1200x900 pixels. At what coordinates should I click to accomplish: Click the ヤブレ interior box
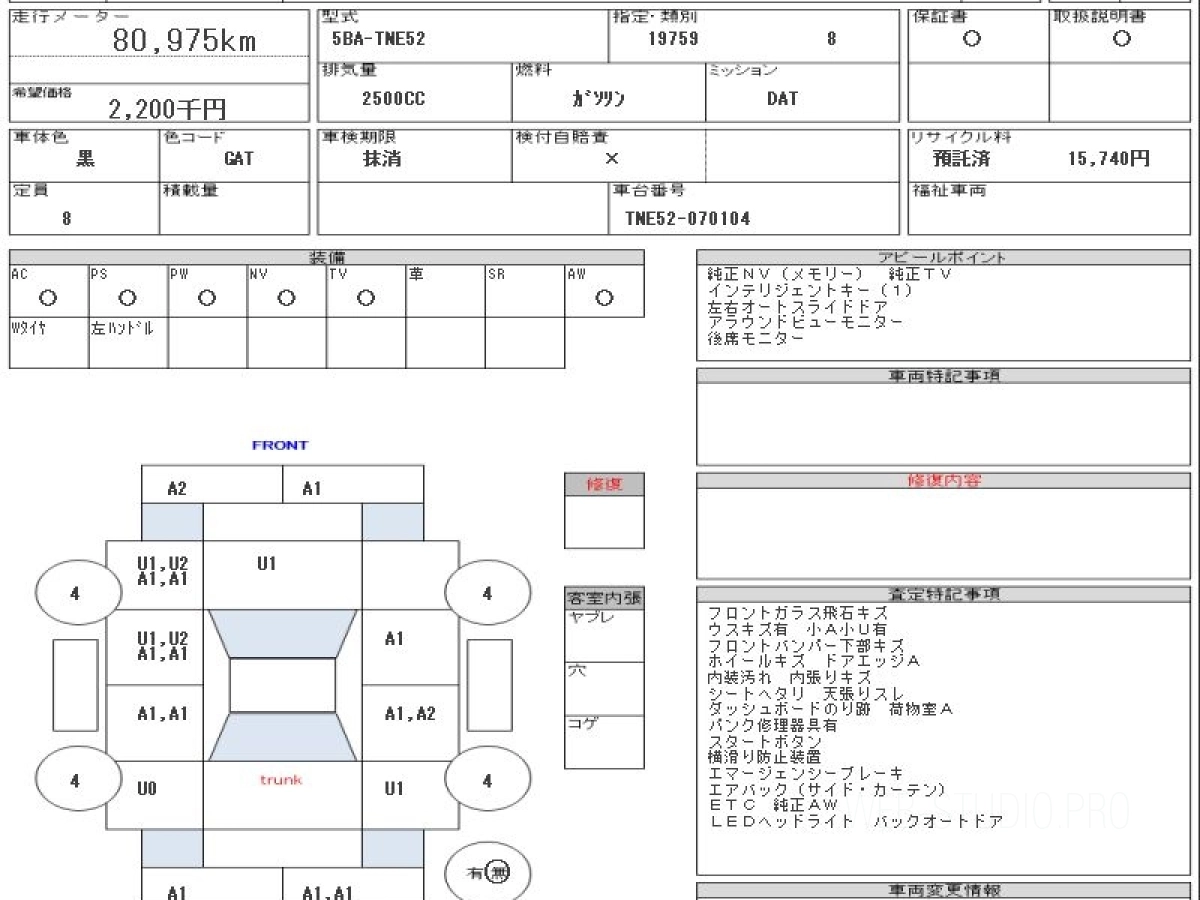click(x=604, y=635)
